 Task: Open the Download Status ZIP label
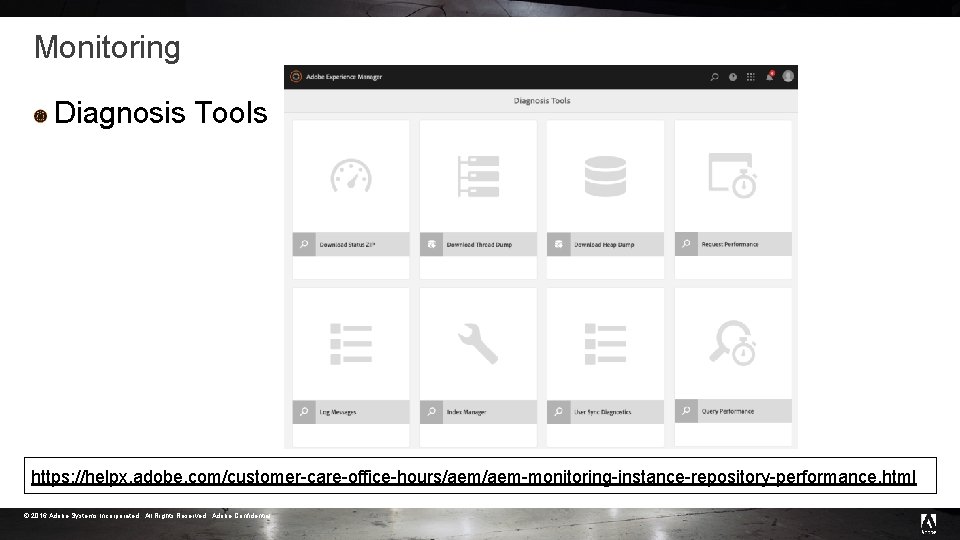(347, 244)
